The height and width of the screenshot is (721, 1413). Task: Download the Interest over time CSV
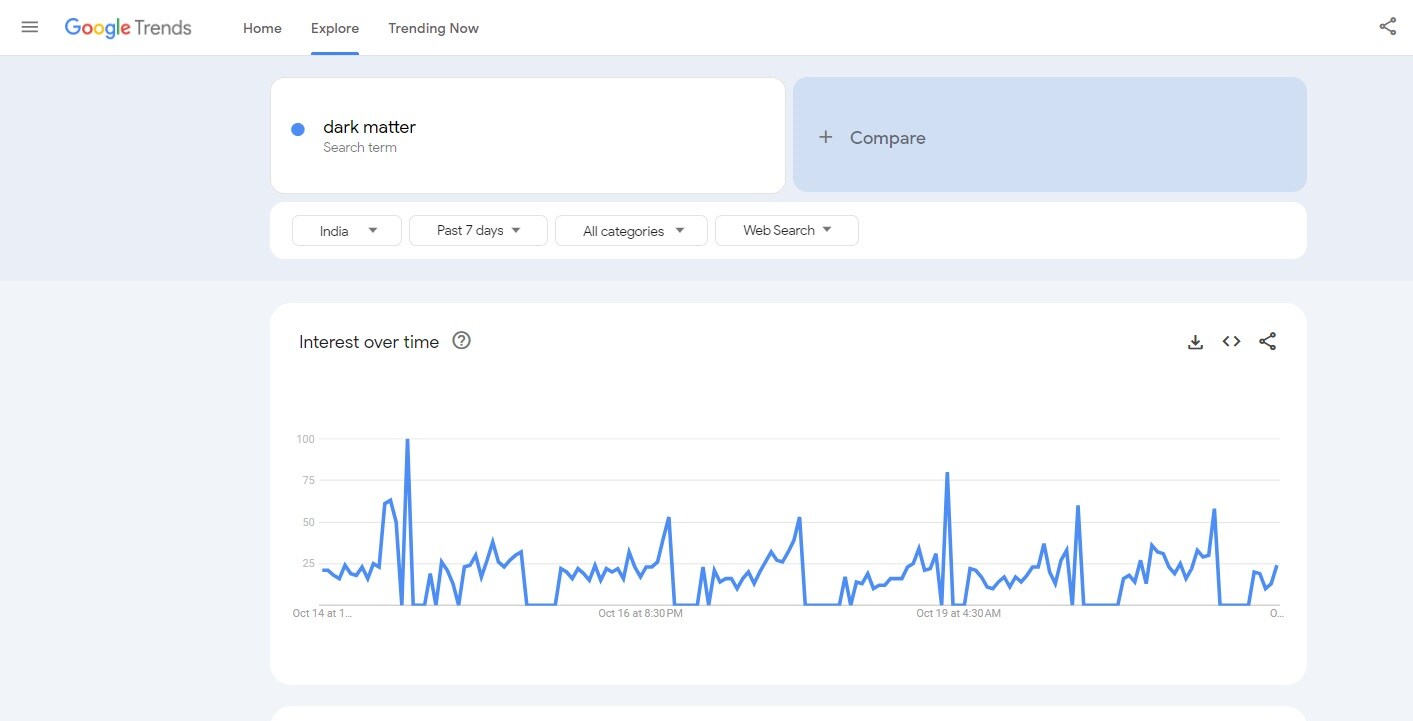click(x=1195, y=342)
